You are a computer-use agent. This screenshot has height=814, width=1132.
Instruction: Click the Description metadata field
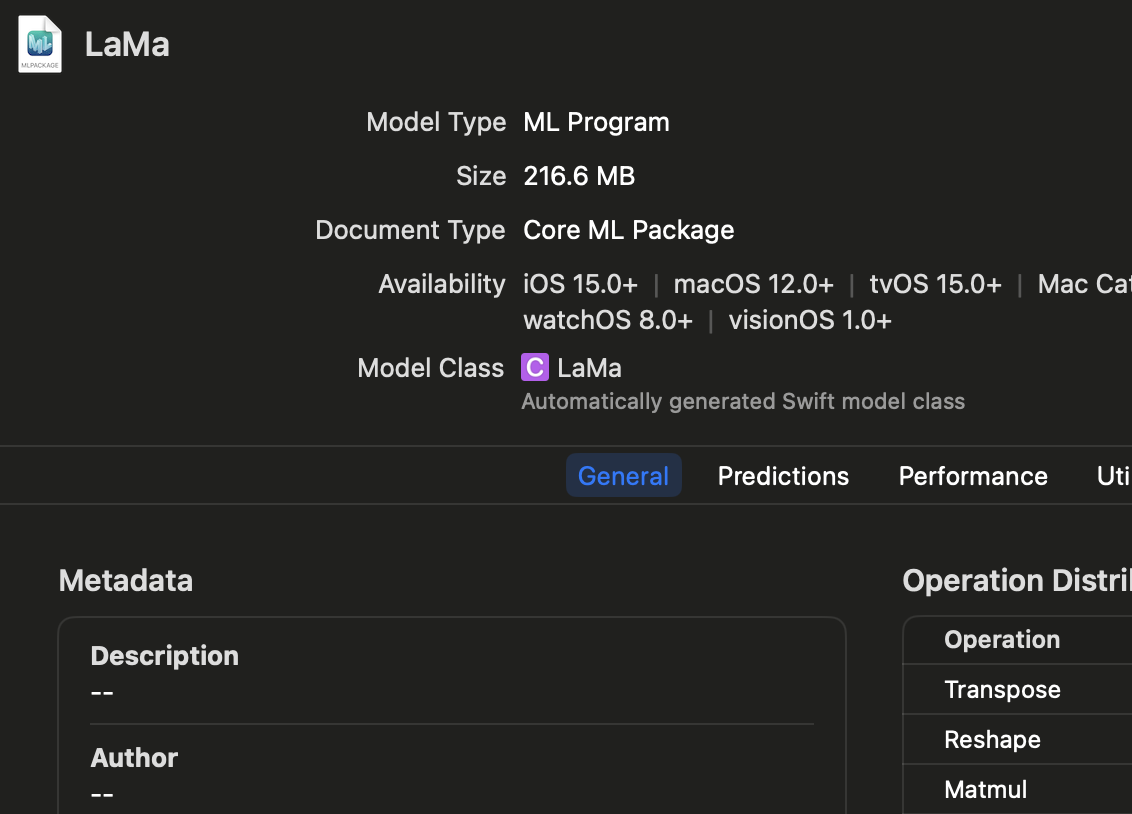click(x=165, y=673)
